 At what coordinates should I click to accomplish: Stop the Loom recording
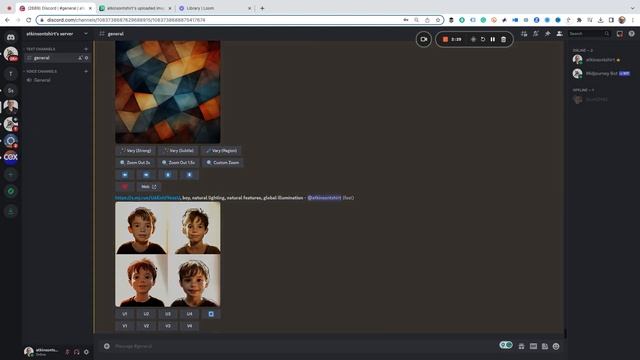(x=445, y=40)
